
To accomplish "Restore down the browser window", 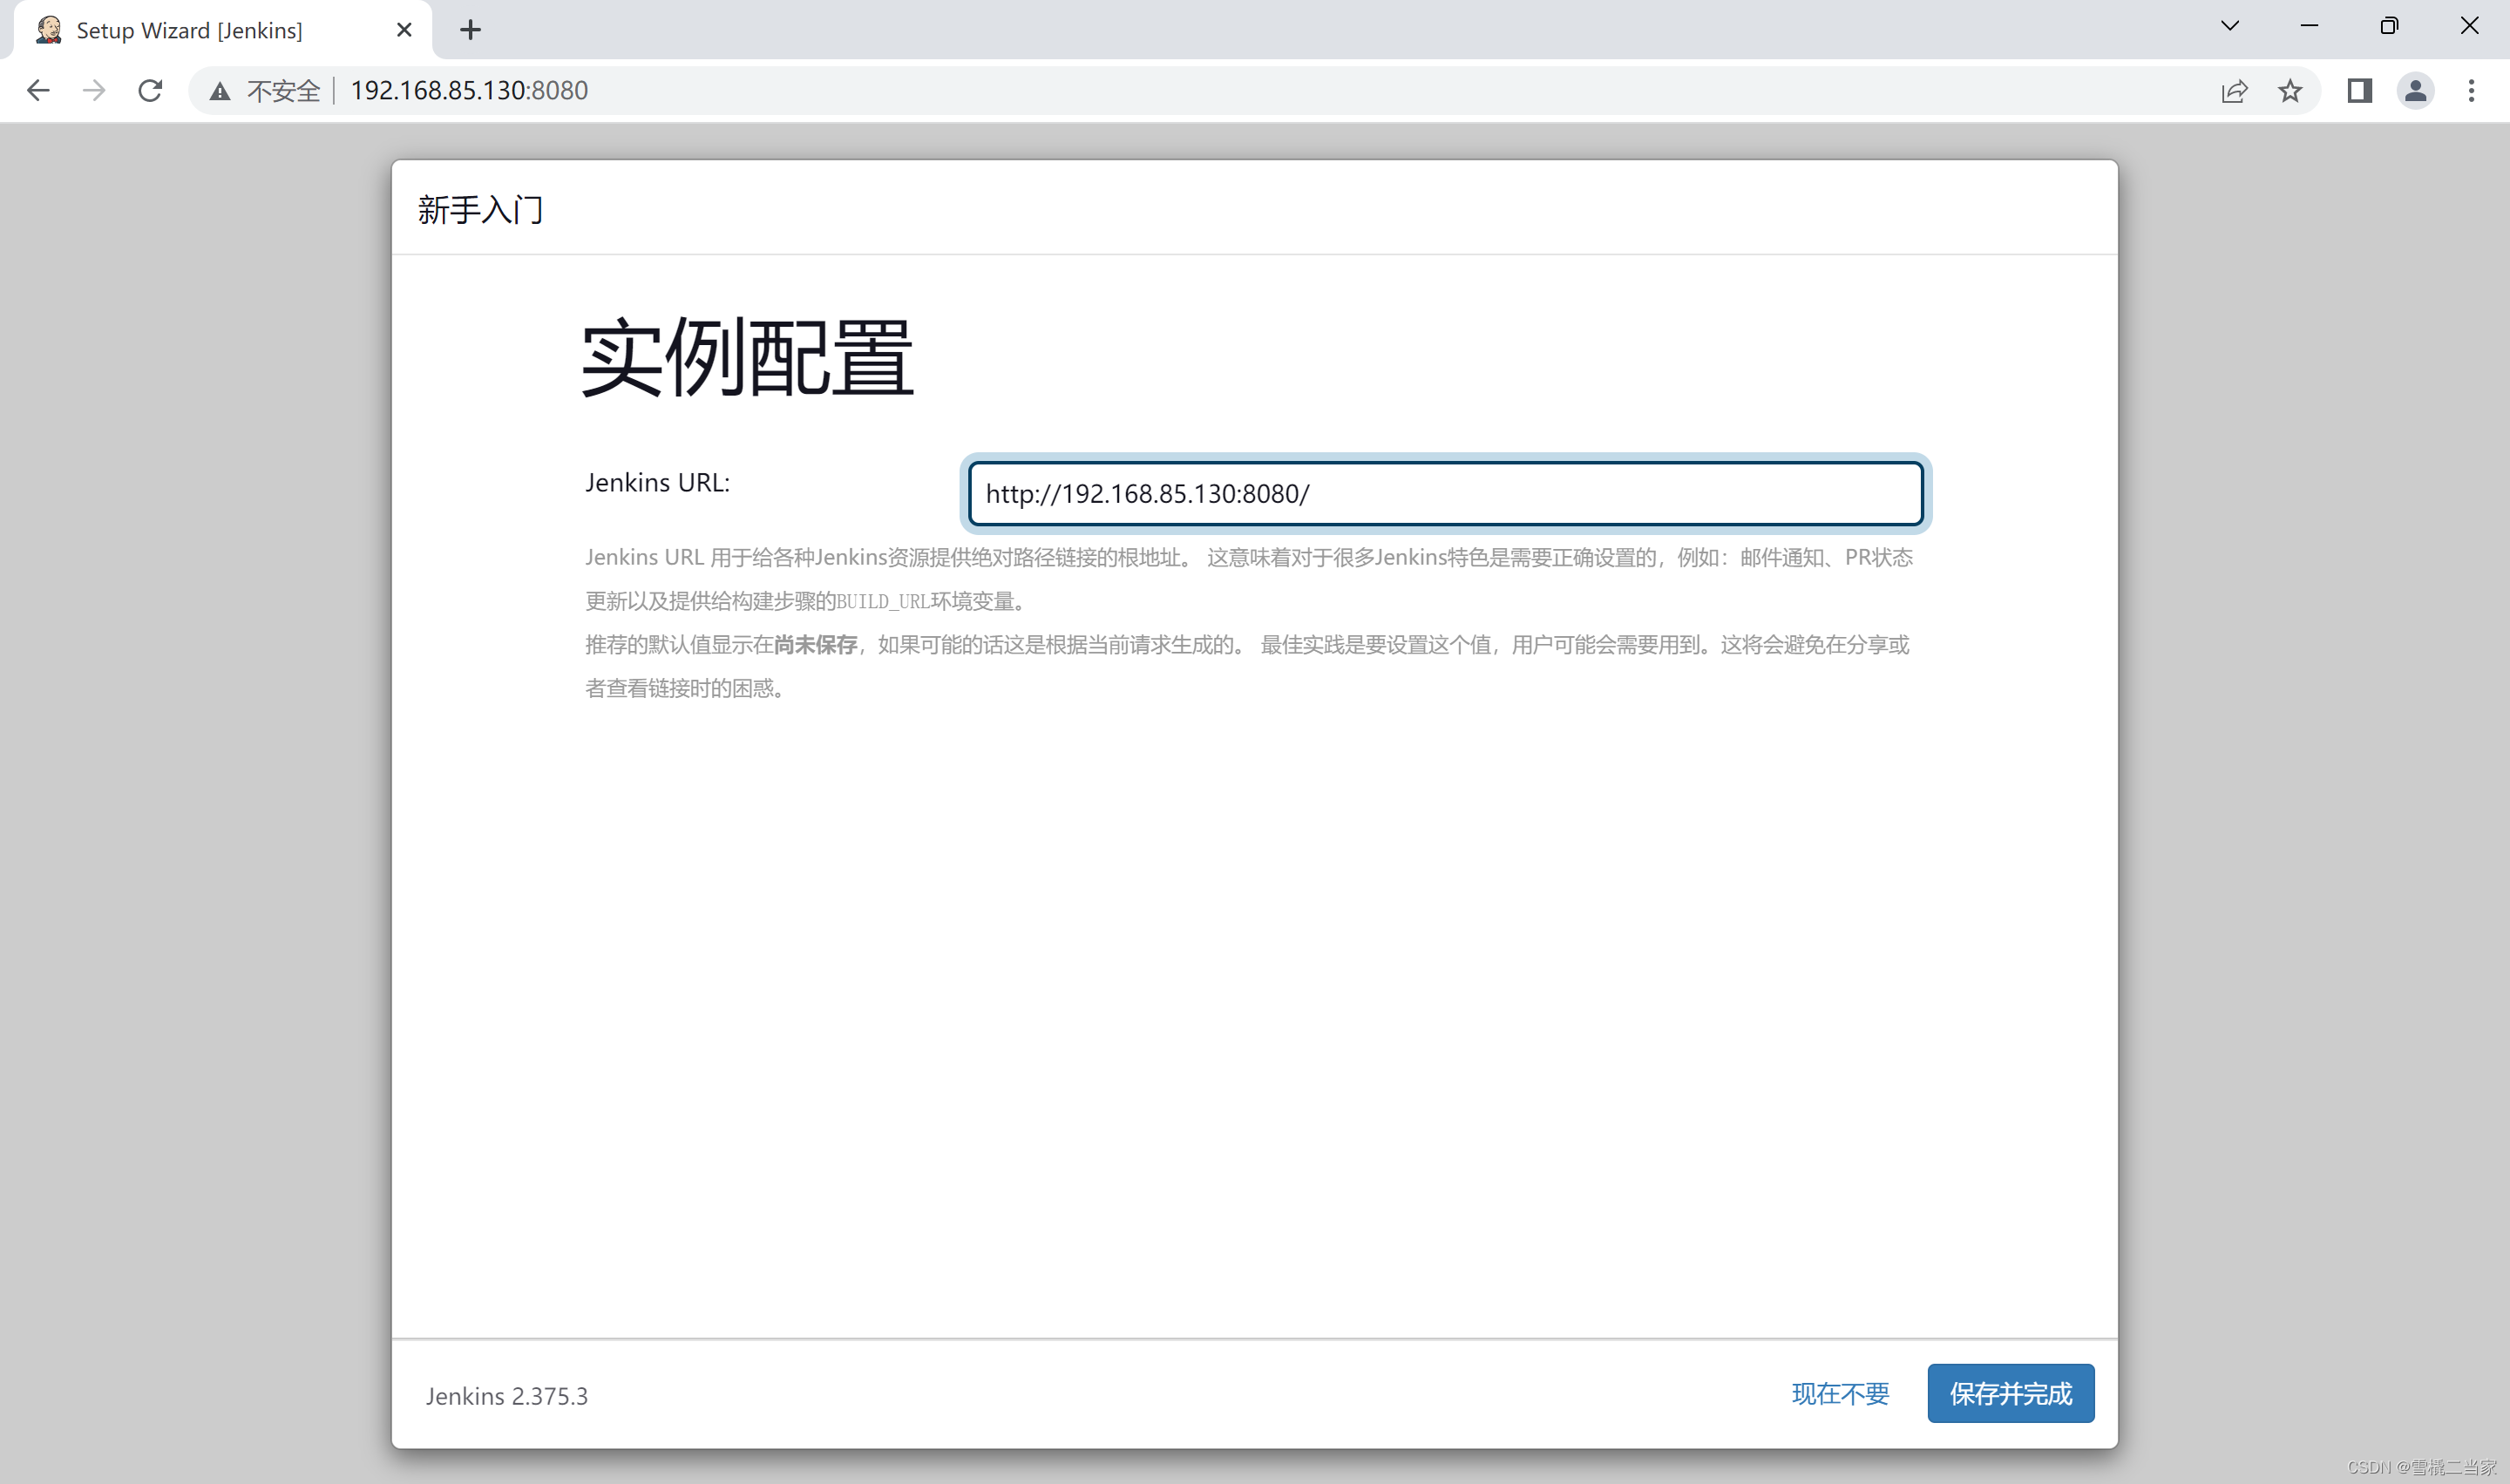I will coord(2389,26).
